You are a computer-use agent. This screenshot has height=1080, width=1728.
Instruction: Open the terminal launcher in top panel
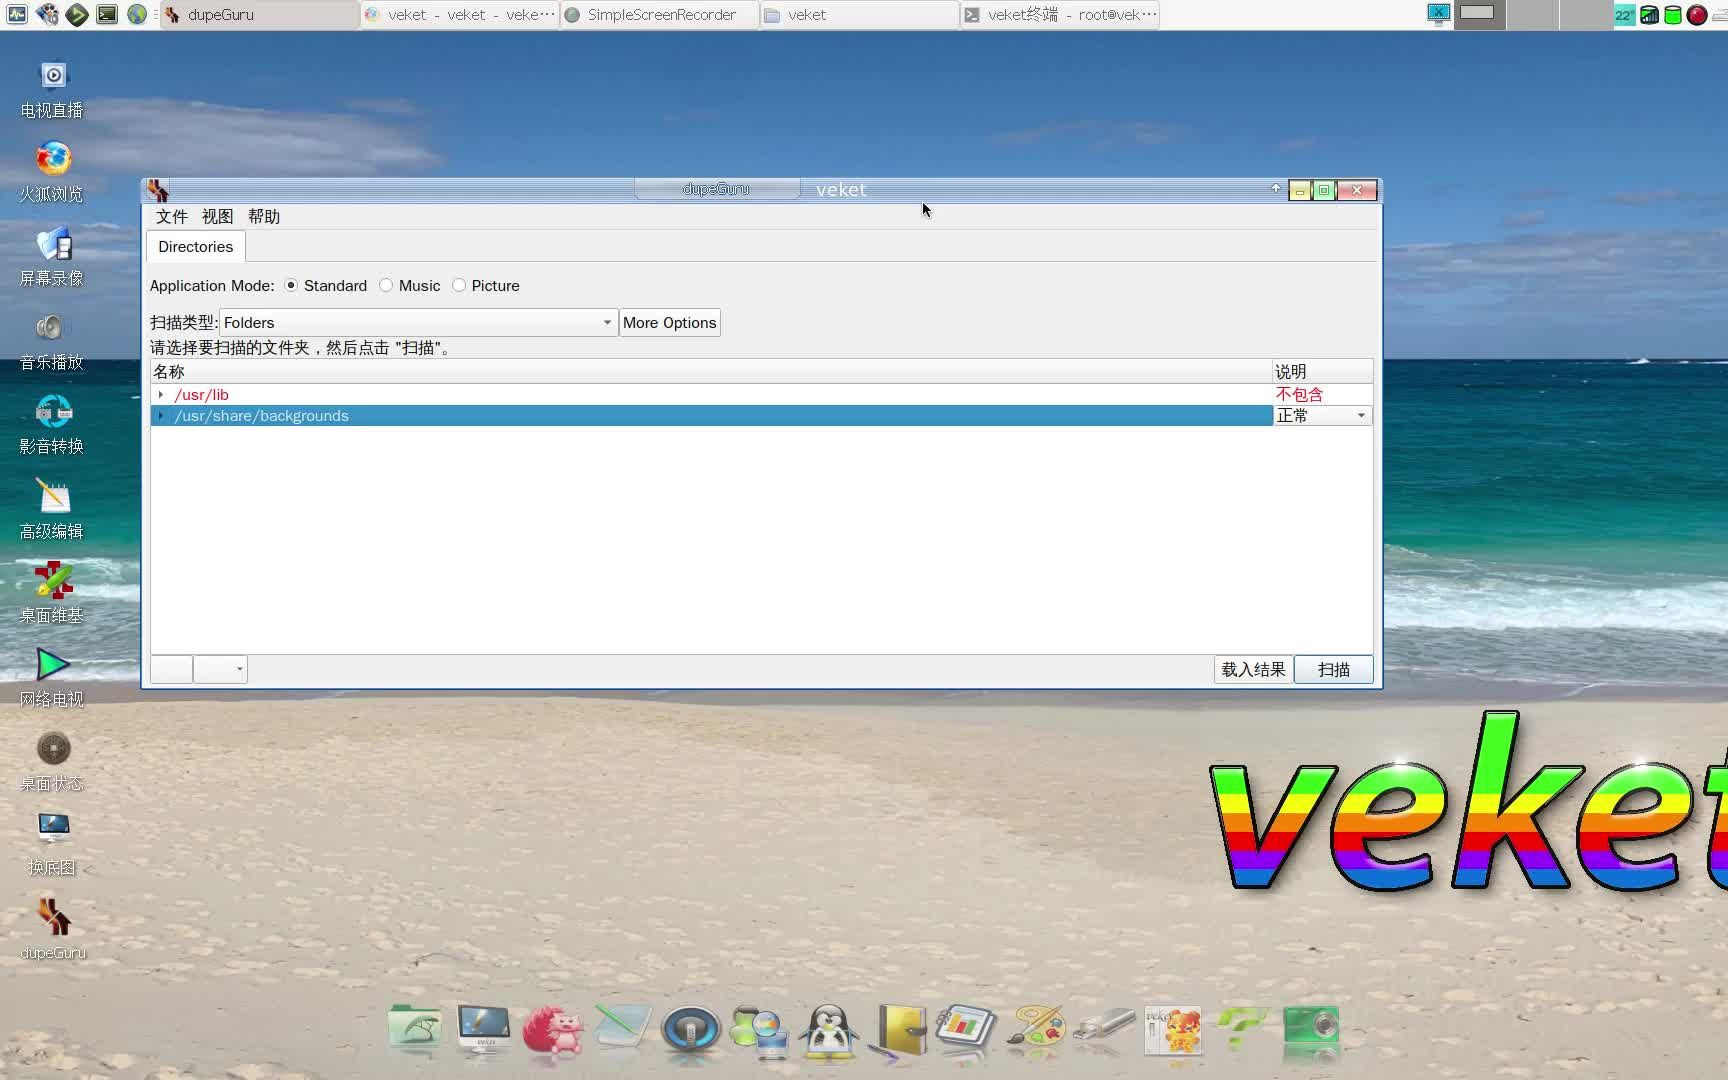pos(107,14)
